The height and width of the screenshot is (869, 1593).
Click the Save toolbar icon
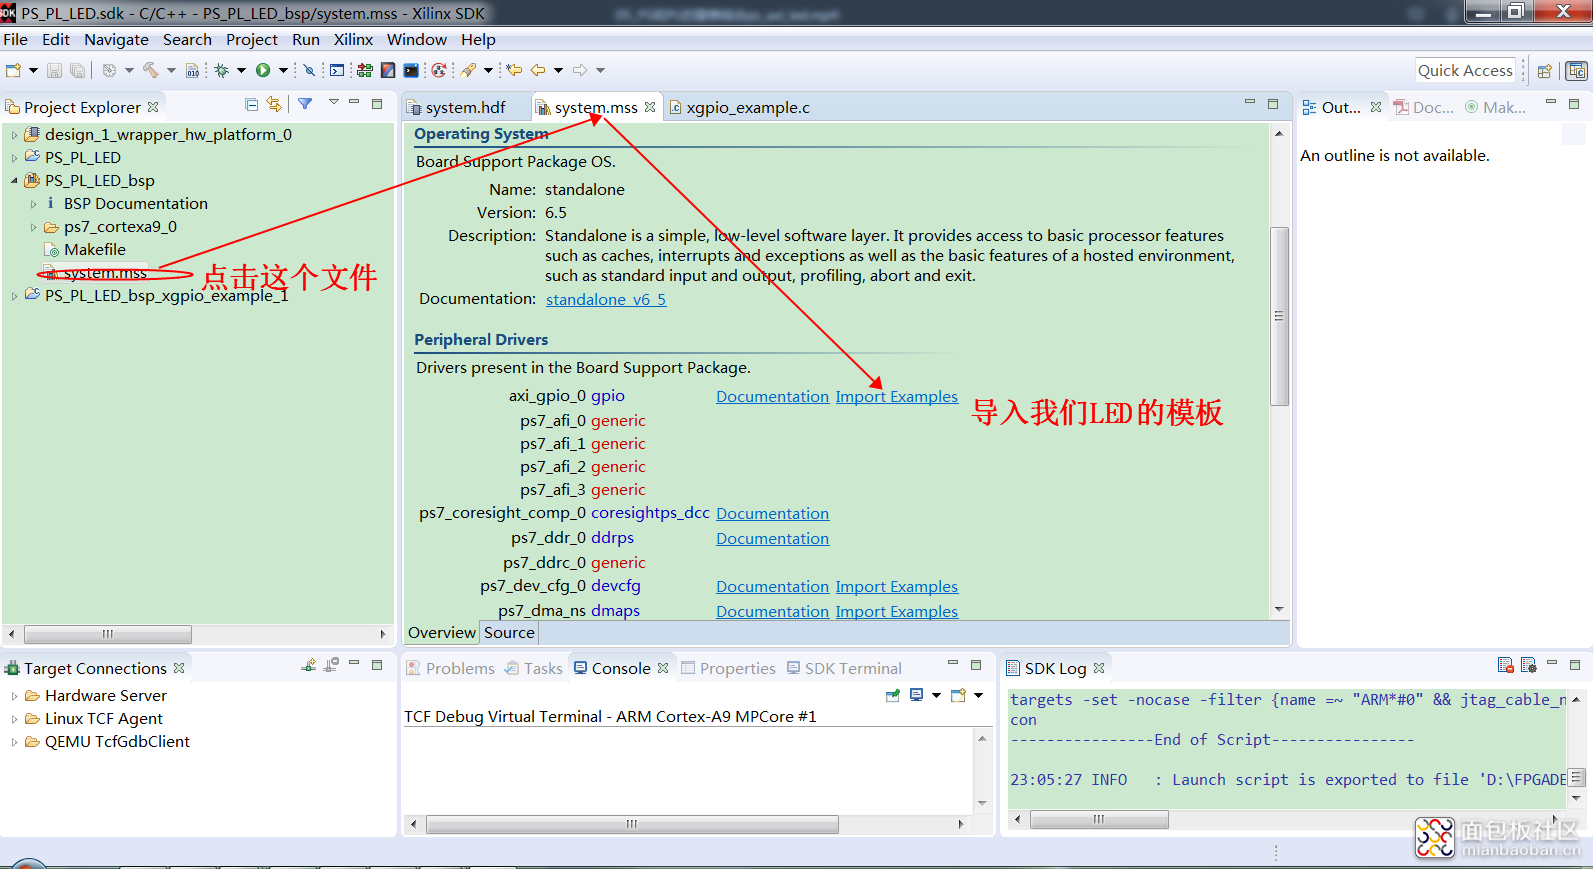coord(54,70)
